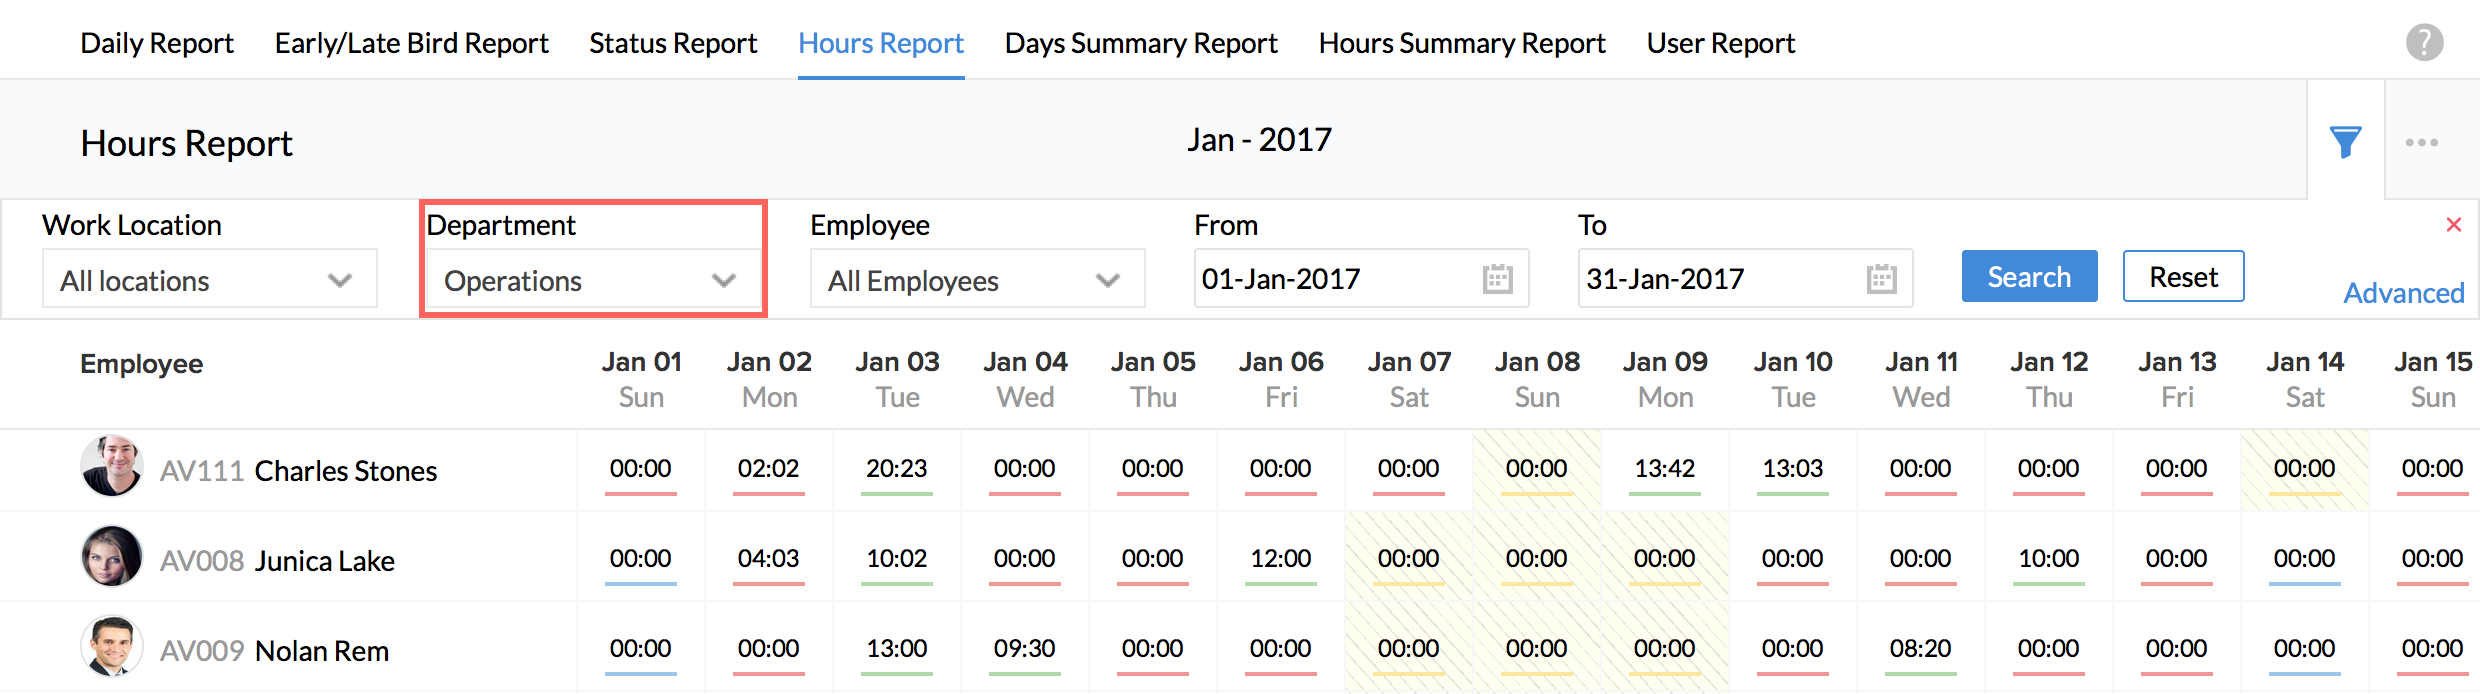
Task: Click the To date field 31-Jan-2017
Action: click(x=1745, y=278)
